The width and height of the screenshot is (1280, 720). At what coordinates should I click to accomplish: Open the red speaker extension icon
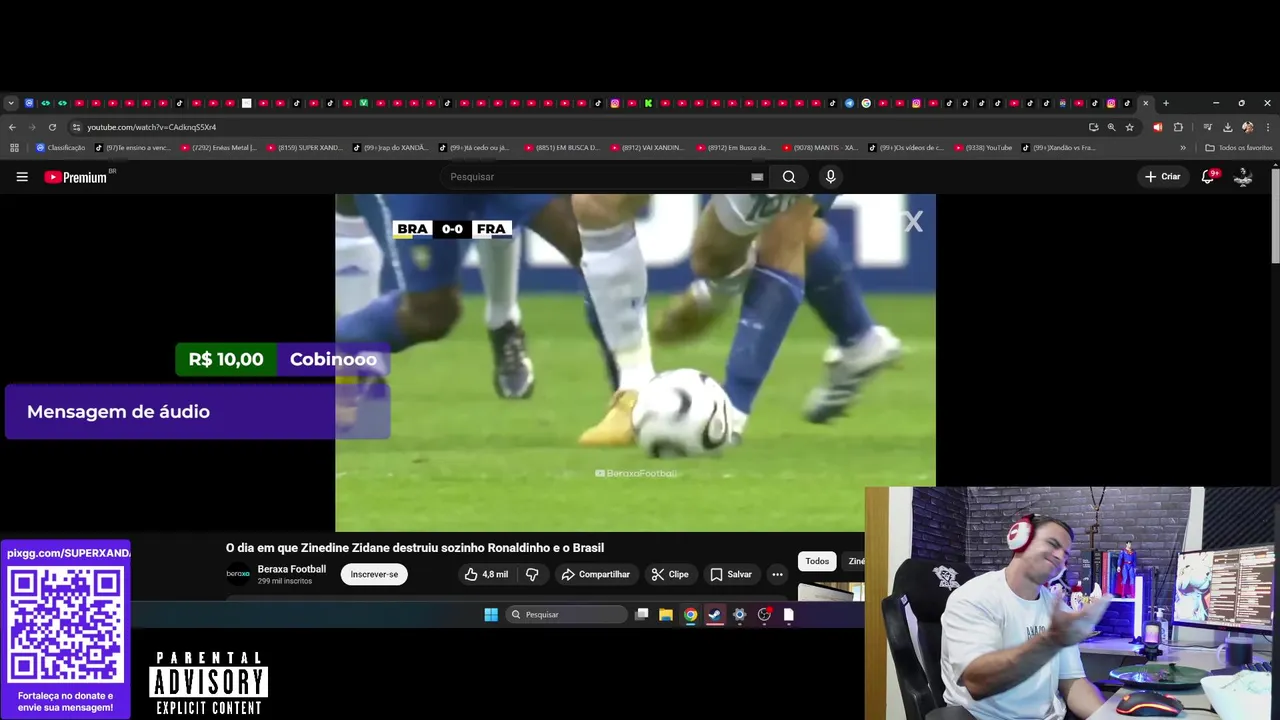[1158, 127]
